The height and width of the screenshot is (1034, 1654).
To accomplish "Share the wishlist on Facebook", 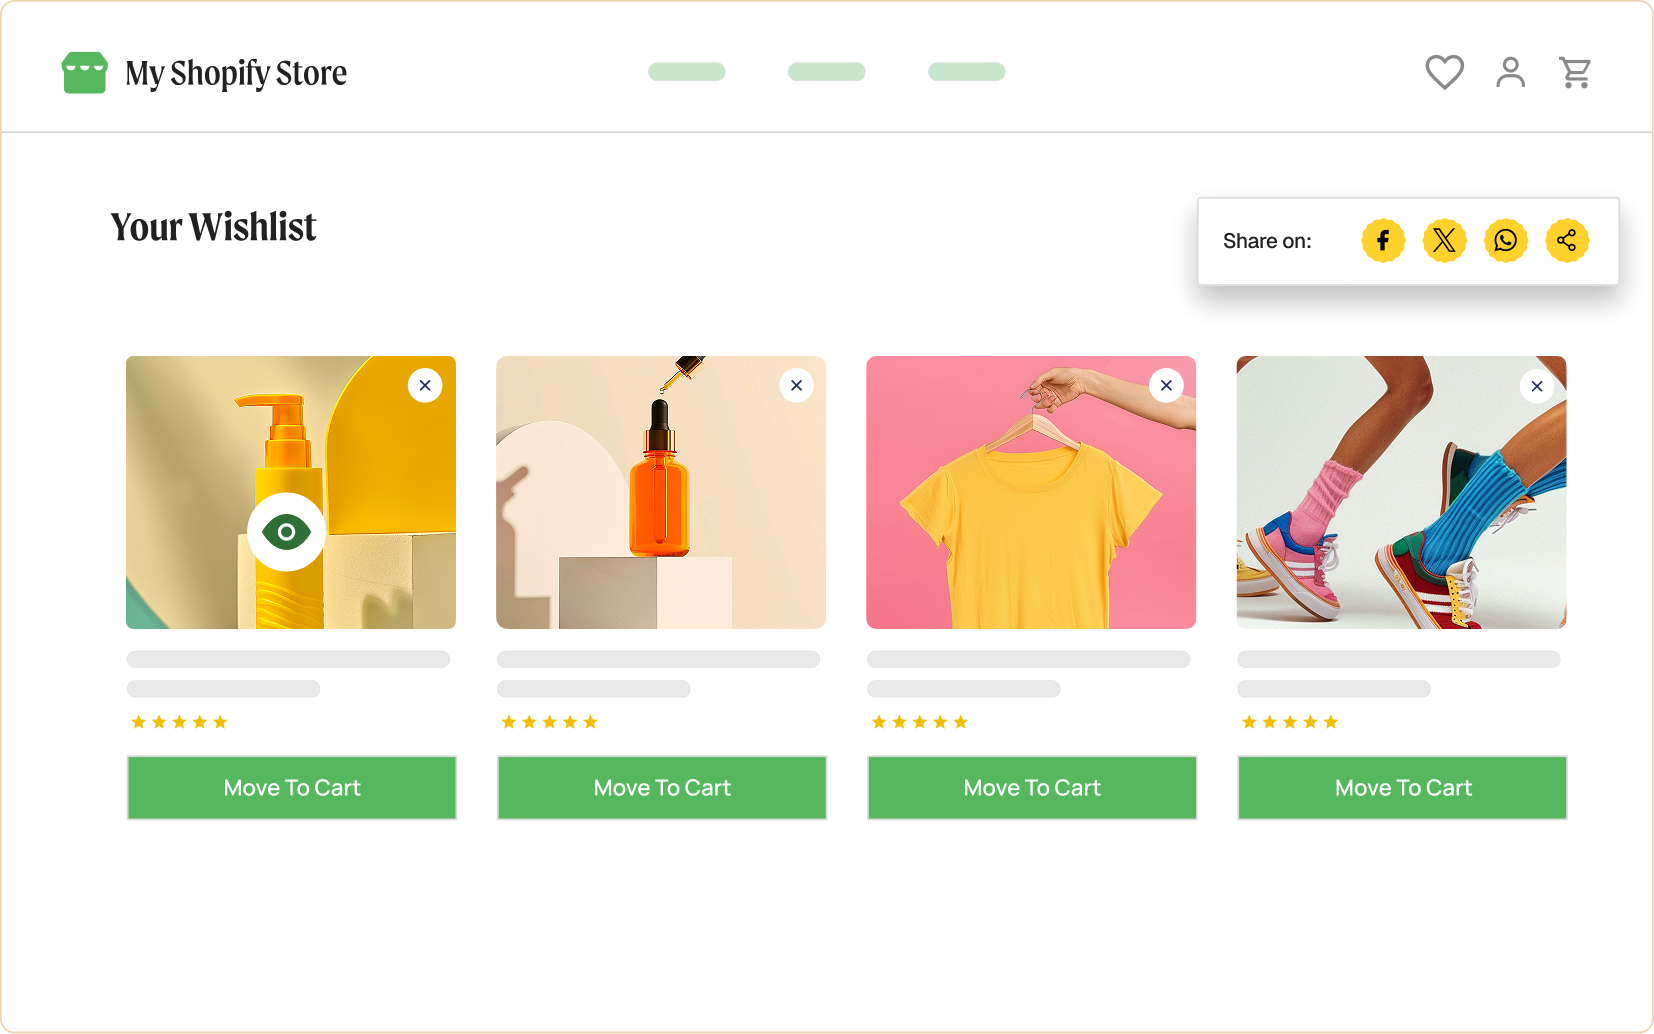I will point(1383,240).
